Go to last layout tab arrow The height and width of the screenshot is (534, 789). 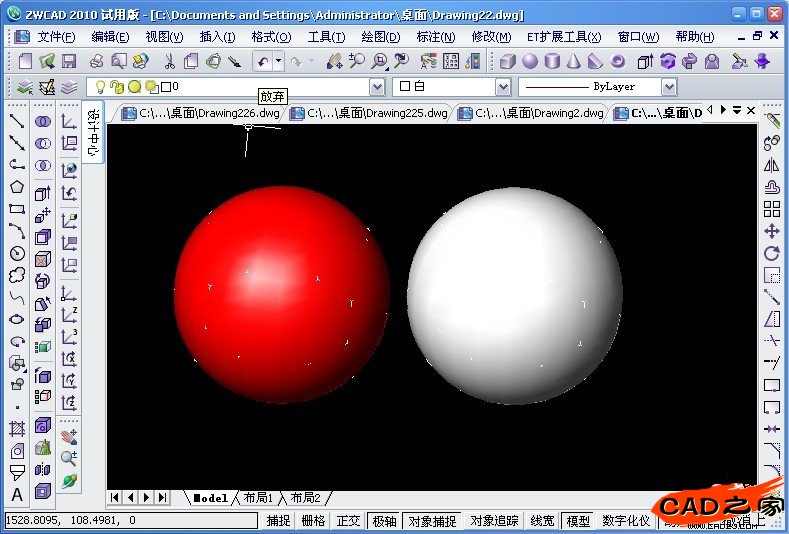162,497
